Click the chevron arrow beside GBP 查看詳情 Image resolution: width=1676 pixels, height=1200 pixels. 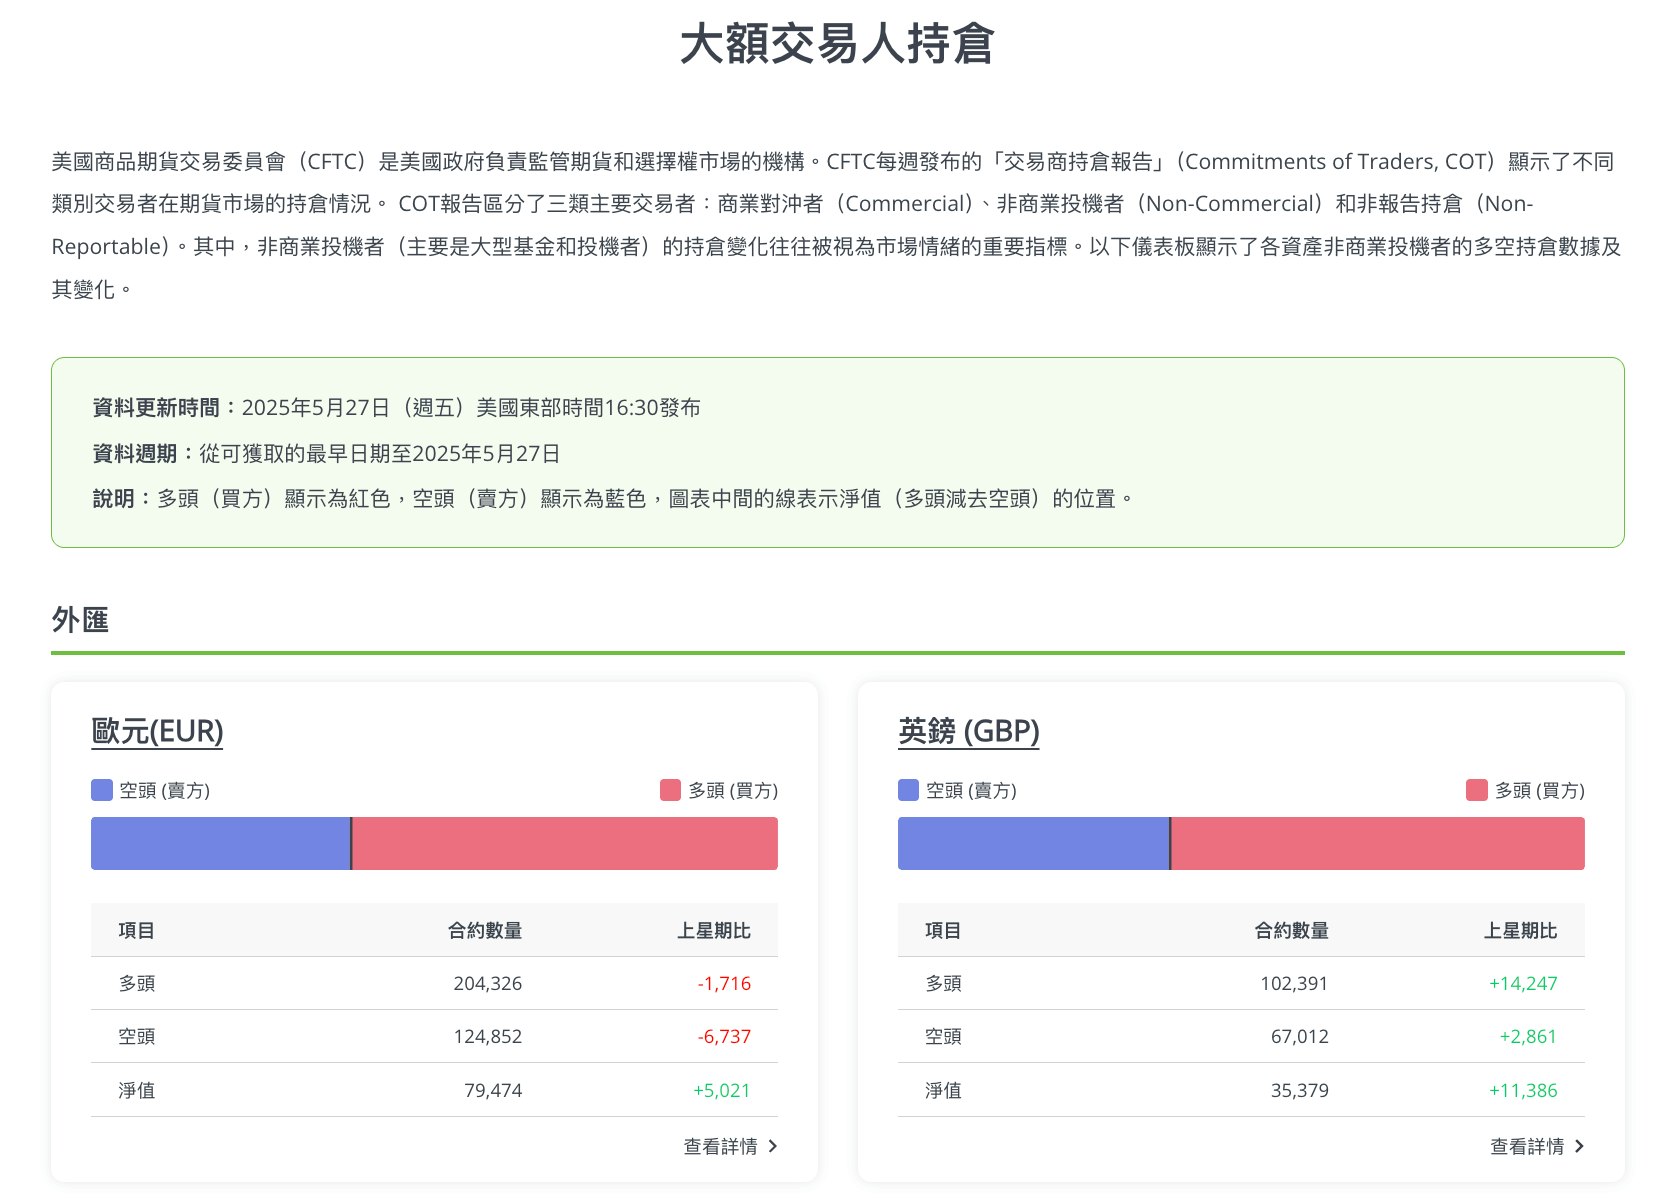click(x=1579, y=1146)
